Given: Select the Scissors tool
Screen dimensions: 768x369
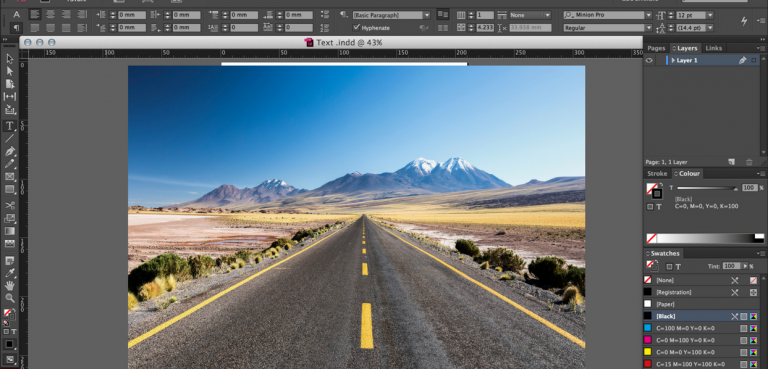Looking at the screenshot, I should click(9, 205).
